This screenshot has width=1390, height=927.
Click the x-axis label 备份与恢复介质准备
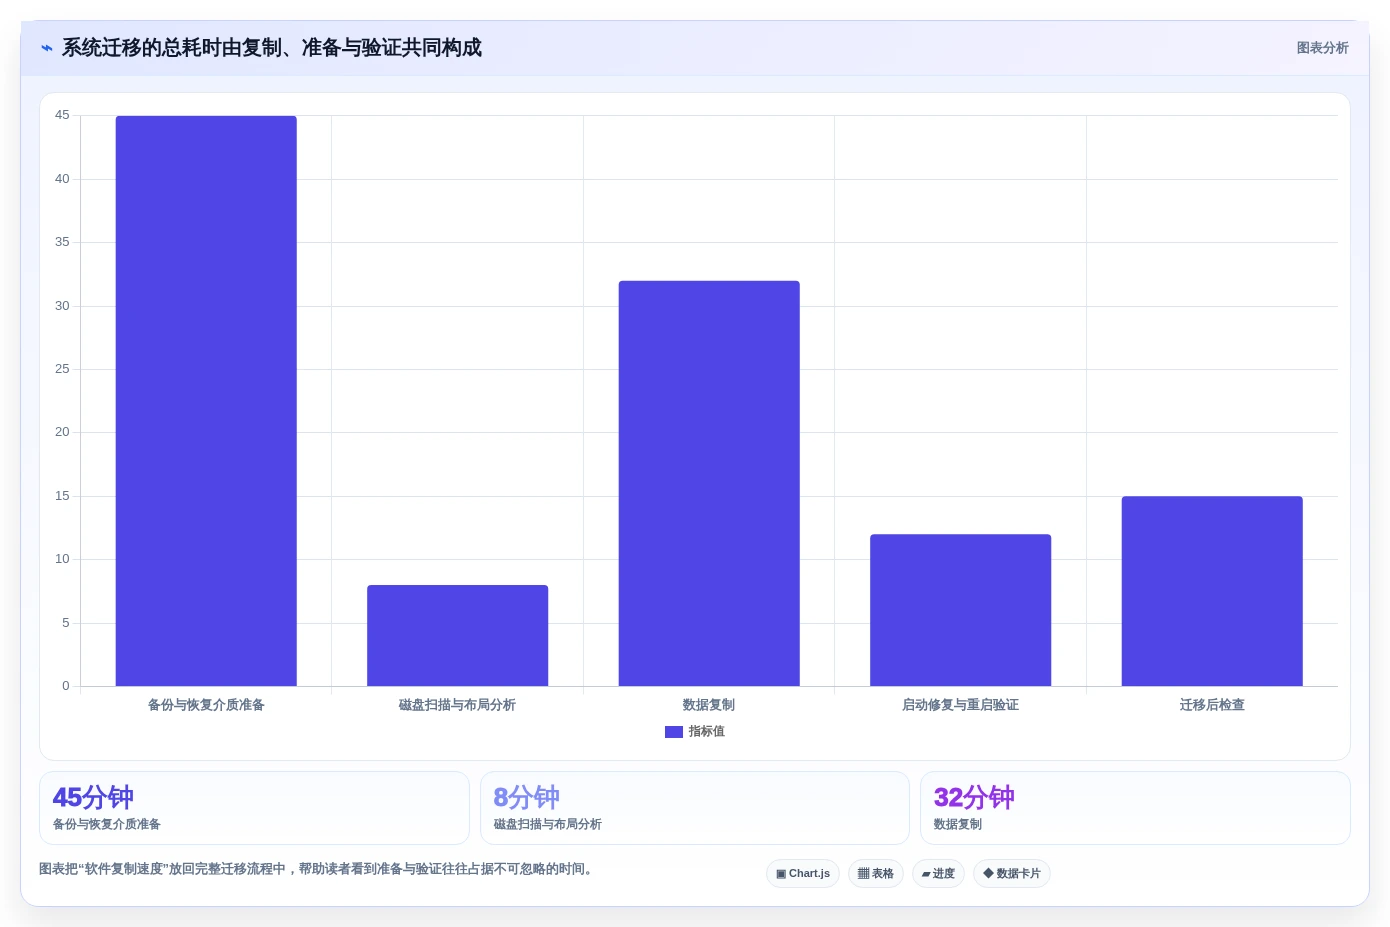coord(206,705)
